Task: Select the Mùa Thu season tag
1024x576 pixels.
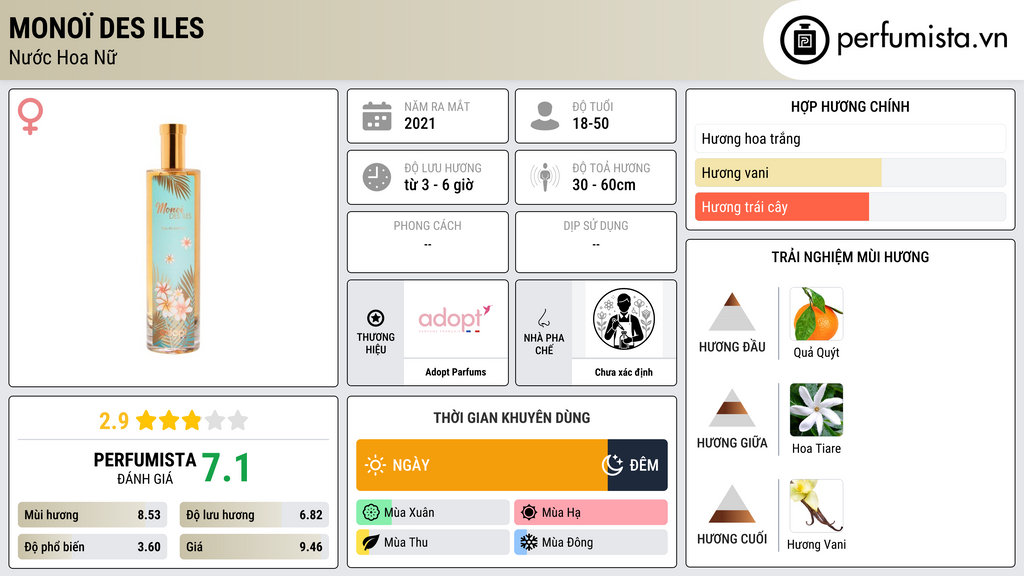Action: (x=433, y=542)
